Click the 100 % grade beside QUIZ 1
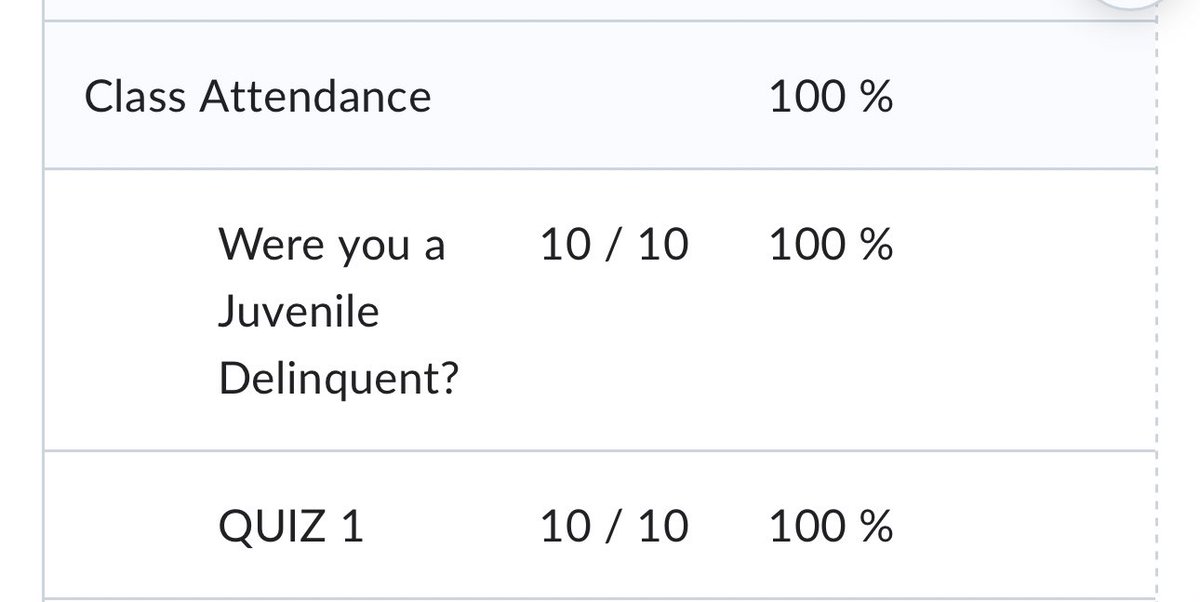Viewport: 1200px width, 602px height. [x=830, y=527]
